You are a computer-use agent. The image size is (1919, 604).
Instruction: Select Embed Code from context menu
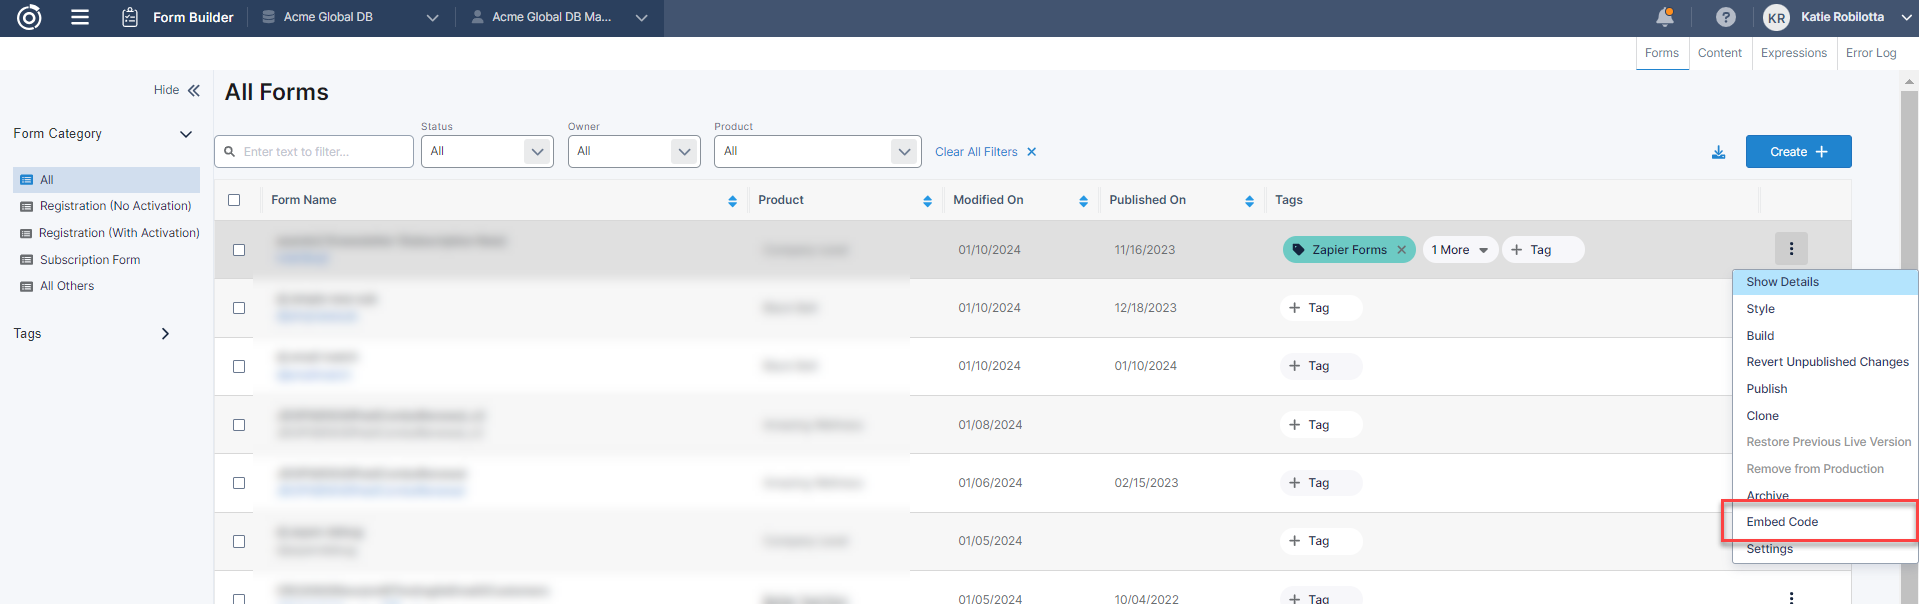[1782, 522]
